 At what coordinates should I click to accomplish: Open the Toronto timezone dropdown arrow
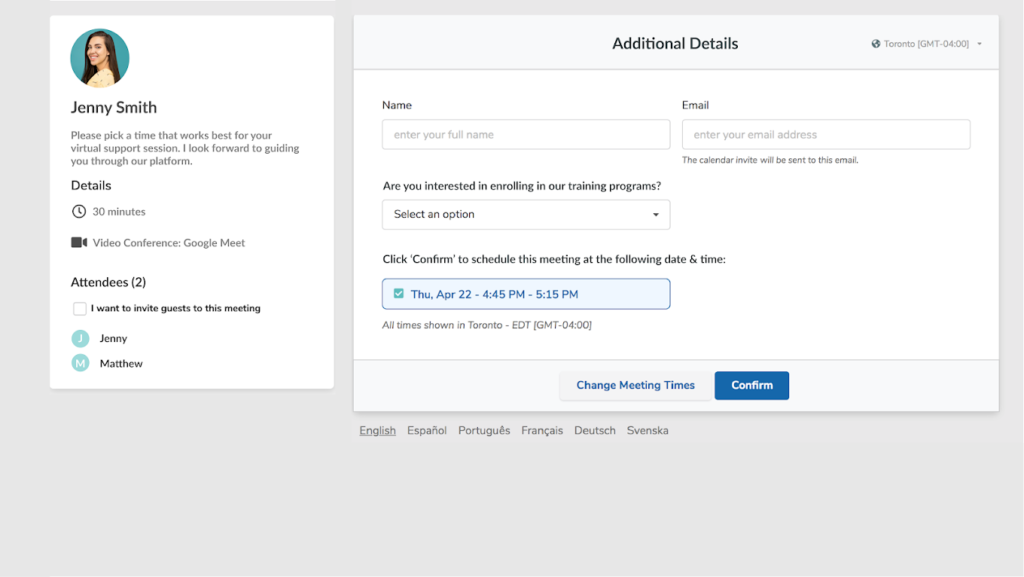979,44
